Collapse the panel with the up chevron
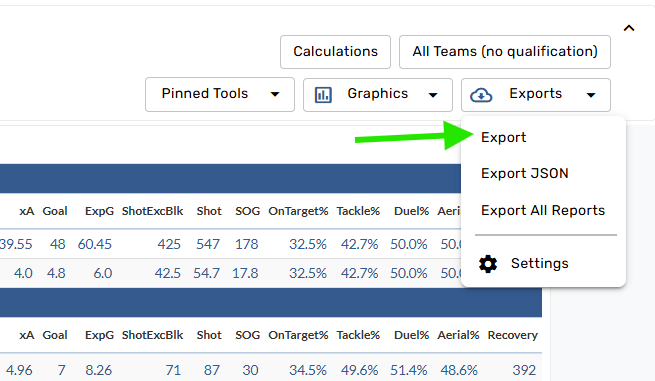 coord(629,28)
